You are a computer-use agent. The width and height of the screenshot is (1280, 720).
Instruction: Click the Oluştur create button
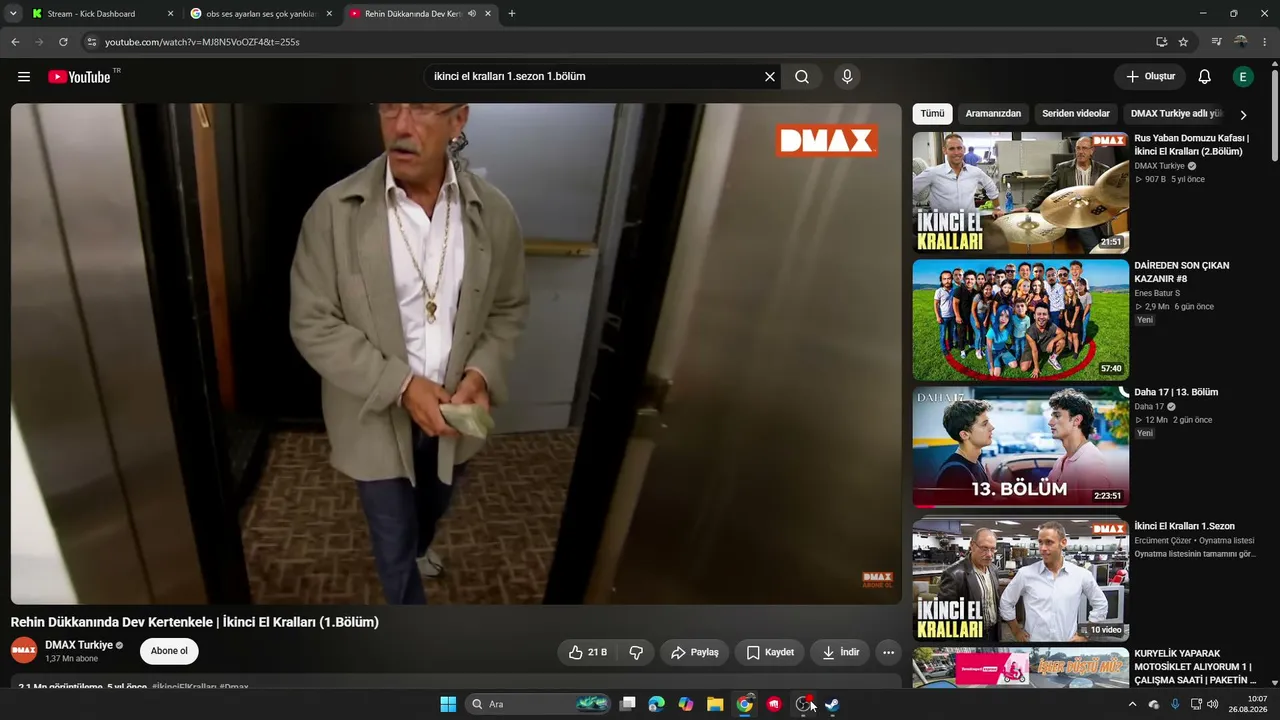(x=1150, y=77)
